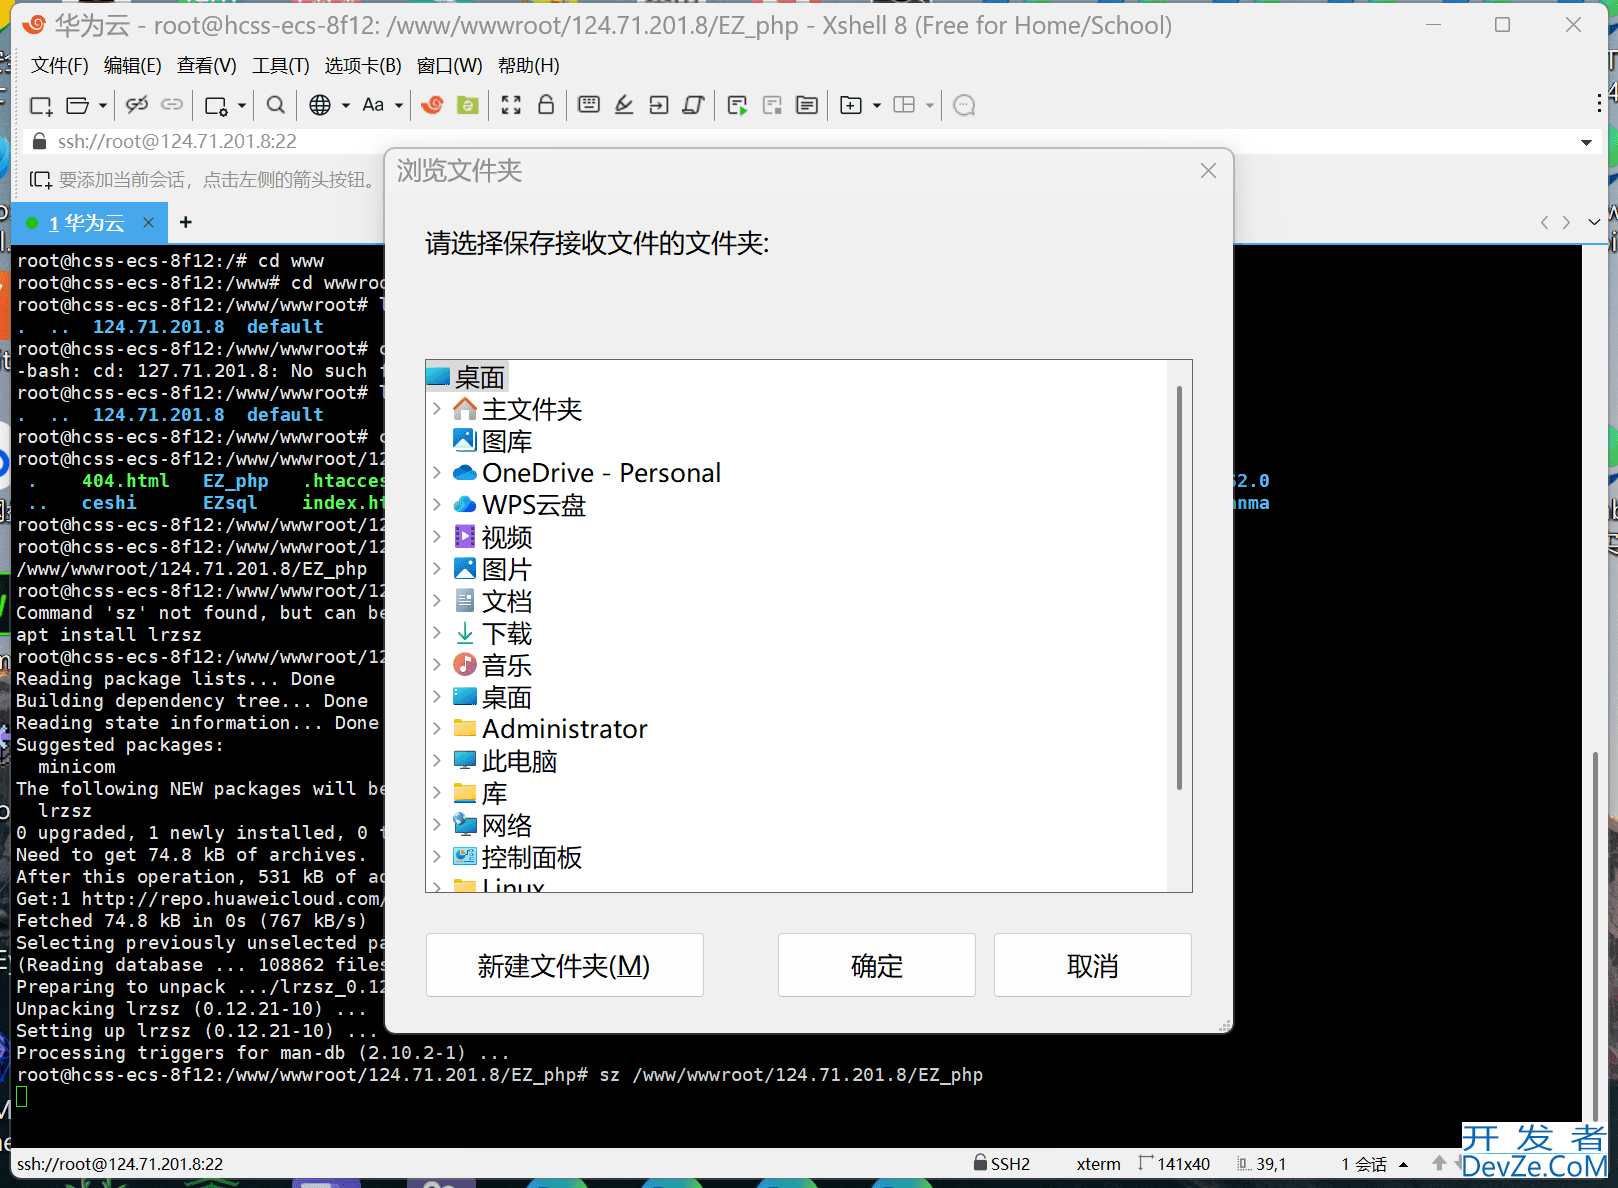Select the 图库 folder item
1618x1188 pixels.
[493, 441]
